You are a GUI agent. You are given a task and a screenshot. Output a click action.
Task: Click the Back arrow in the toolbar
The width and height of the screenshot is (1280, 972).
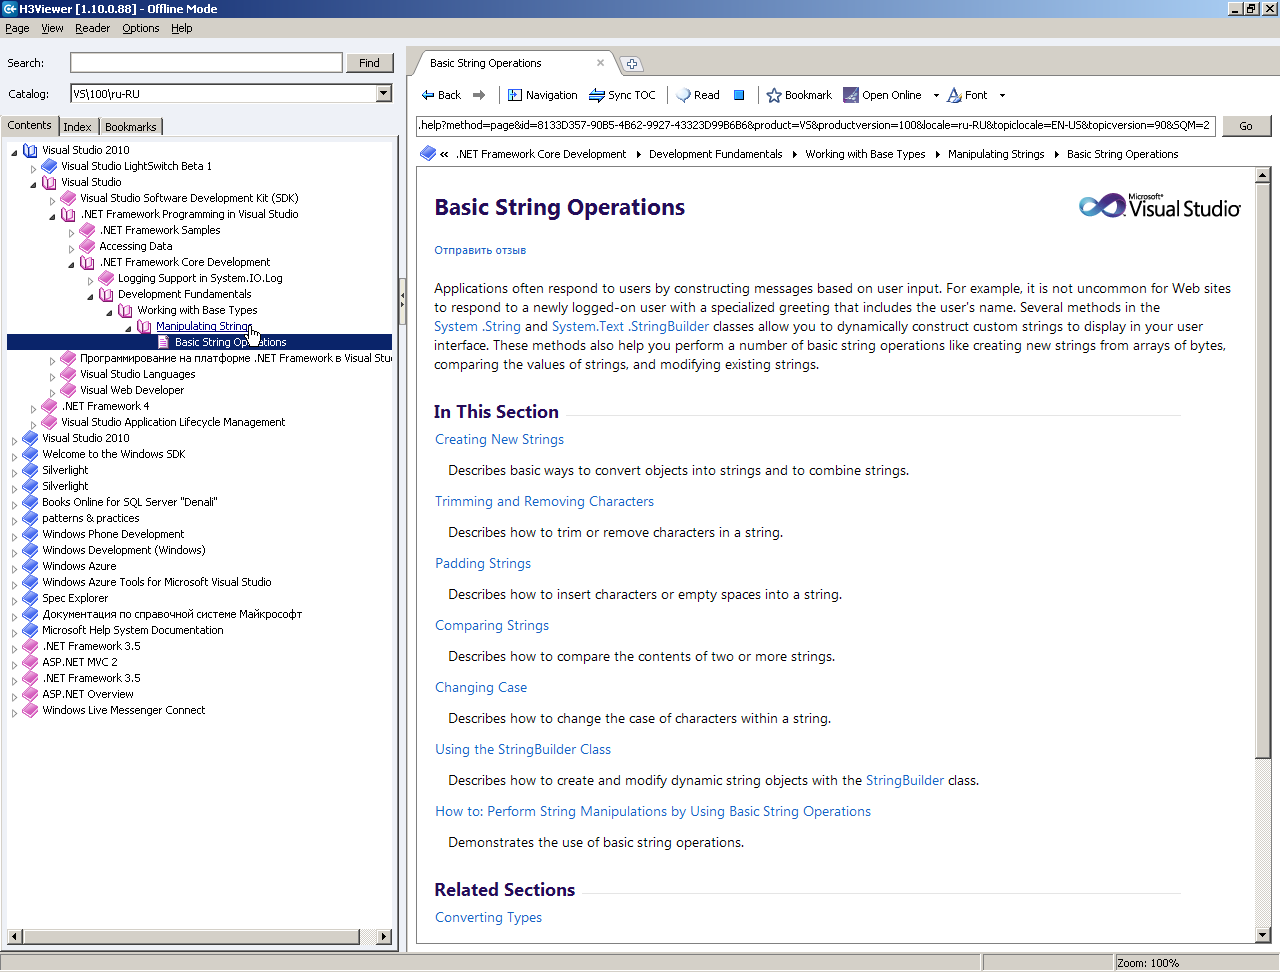[x=428, y=95]
